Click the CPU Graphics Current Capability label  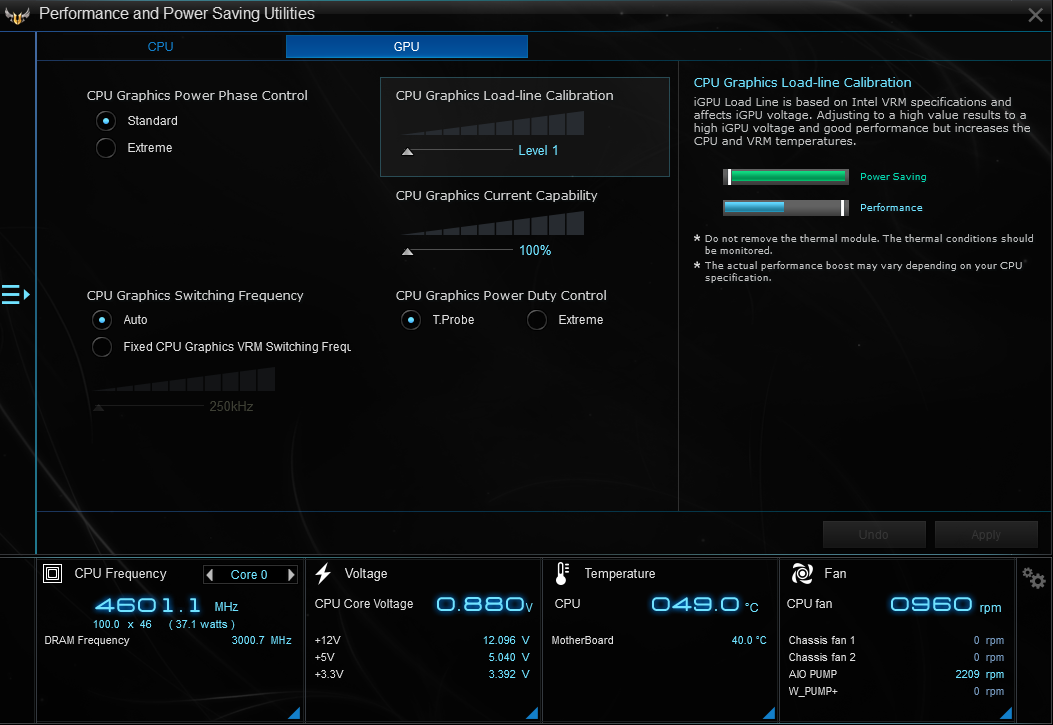coord(496,195)
